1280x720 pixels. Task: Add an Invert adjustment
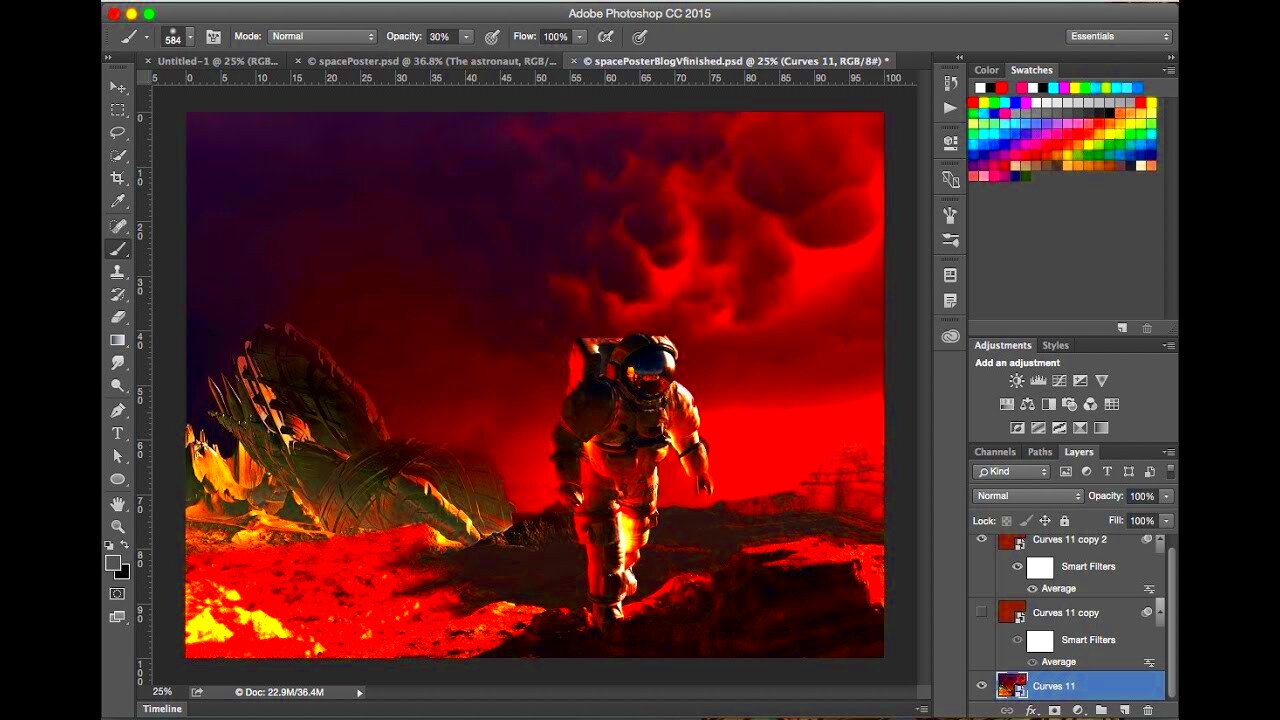click(1017, 428)
